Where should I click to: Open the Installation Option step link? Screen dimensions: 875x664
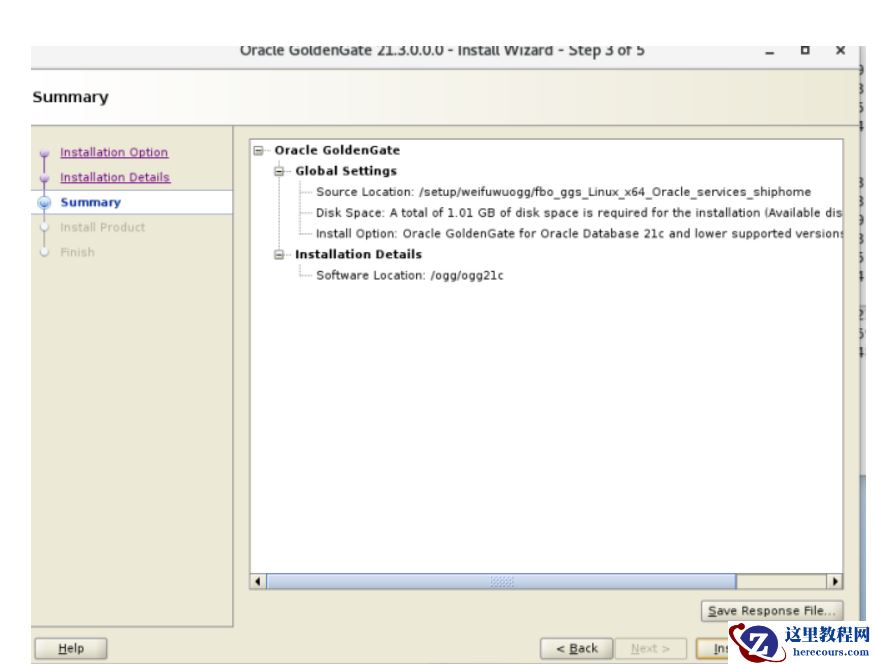click(x=114, y=152)
